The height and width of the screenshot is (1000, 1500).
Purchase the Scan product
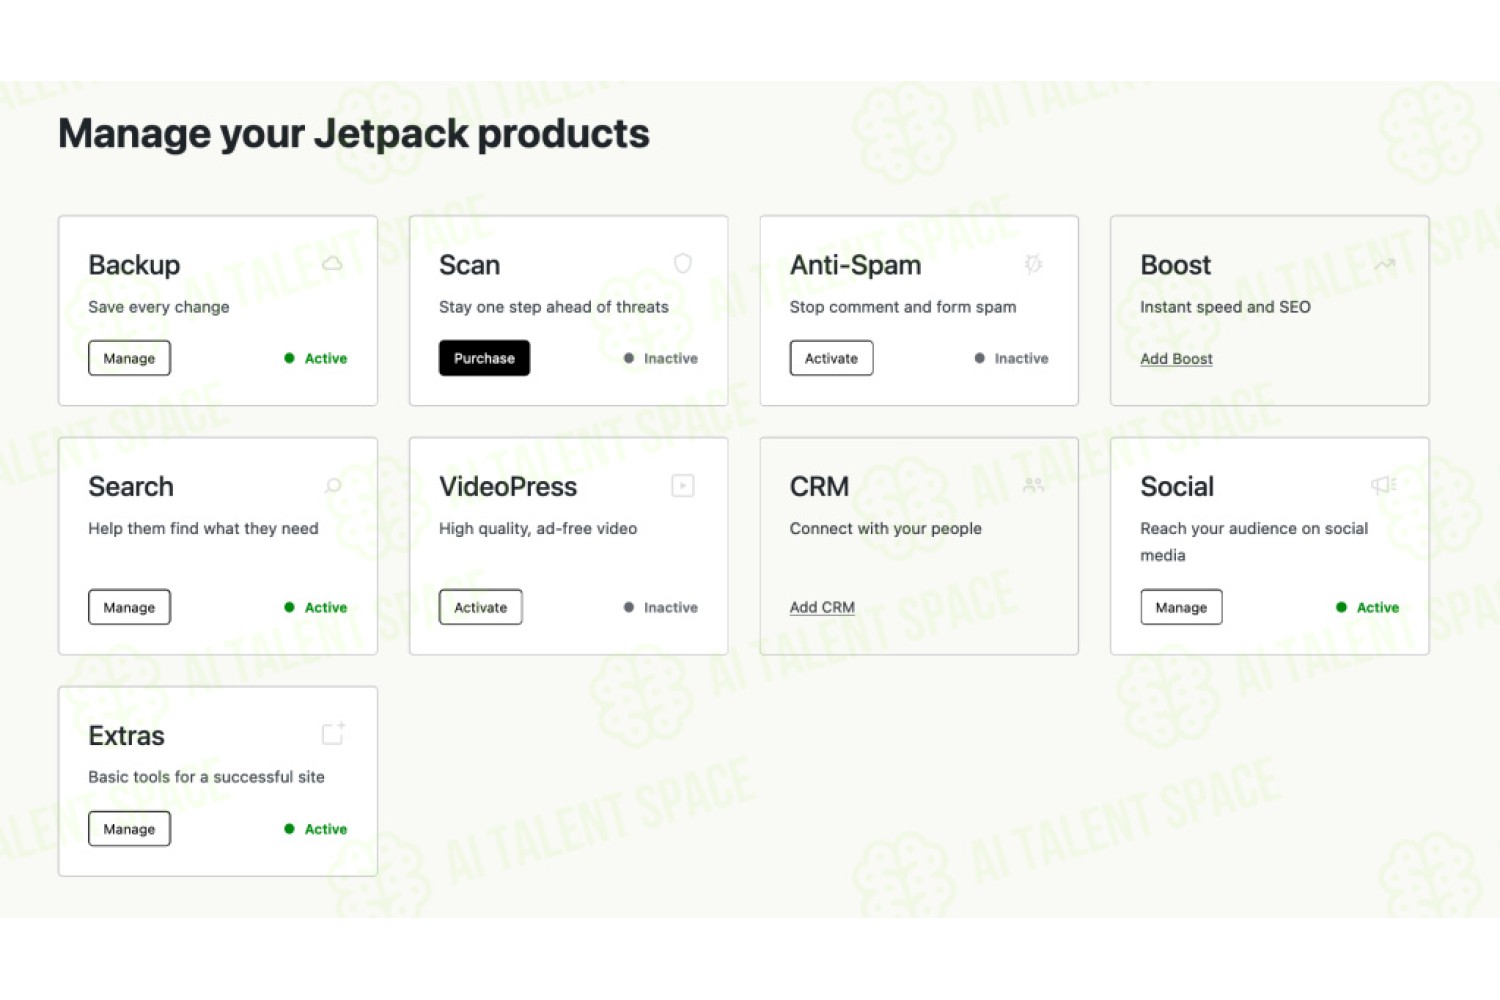click(484, 358)
